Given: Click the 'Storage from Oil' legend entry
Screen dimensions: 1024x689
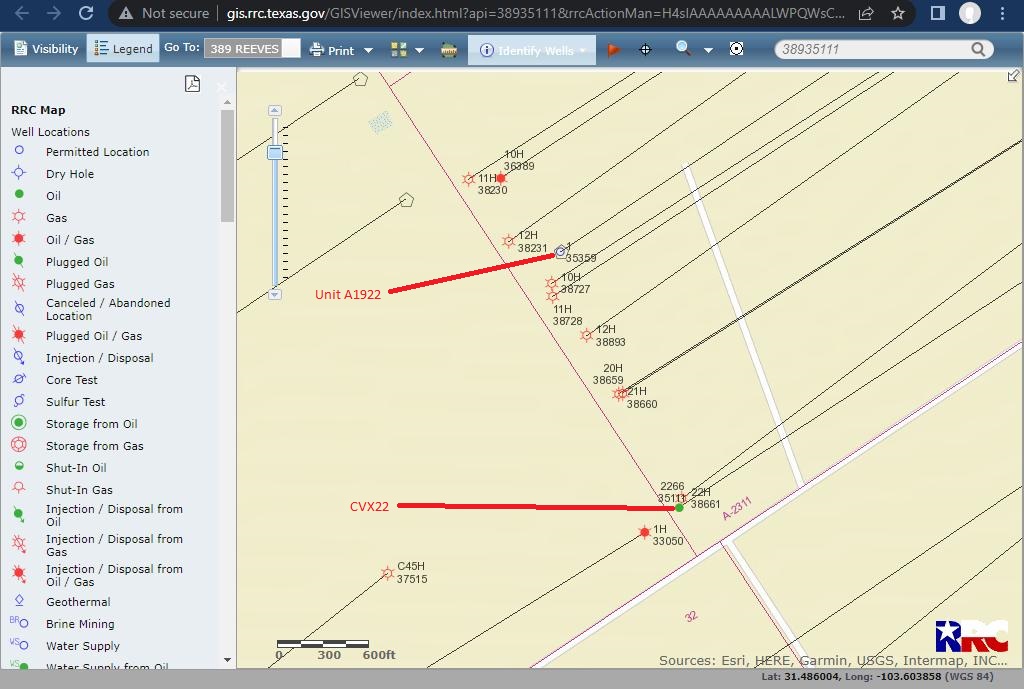Looking at the screenshot, I should coord(92,425).
